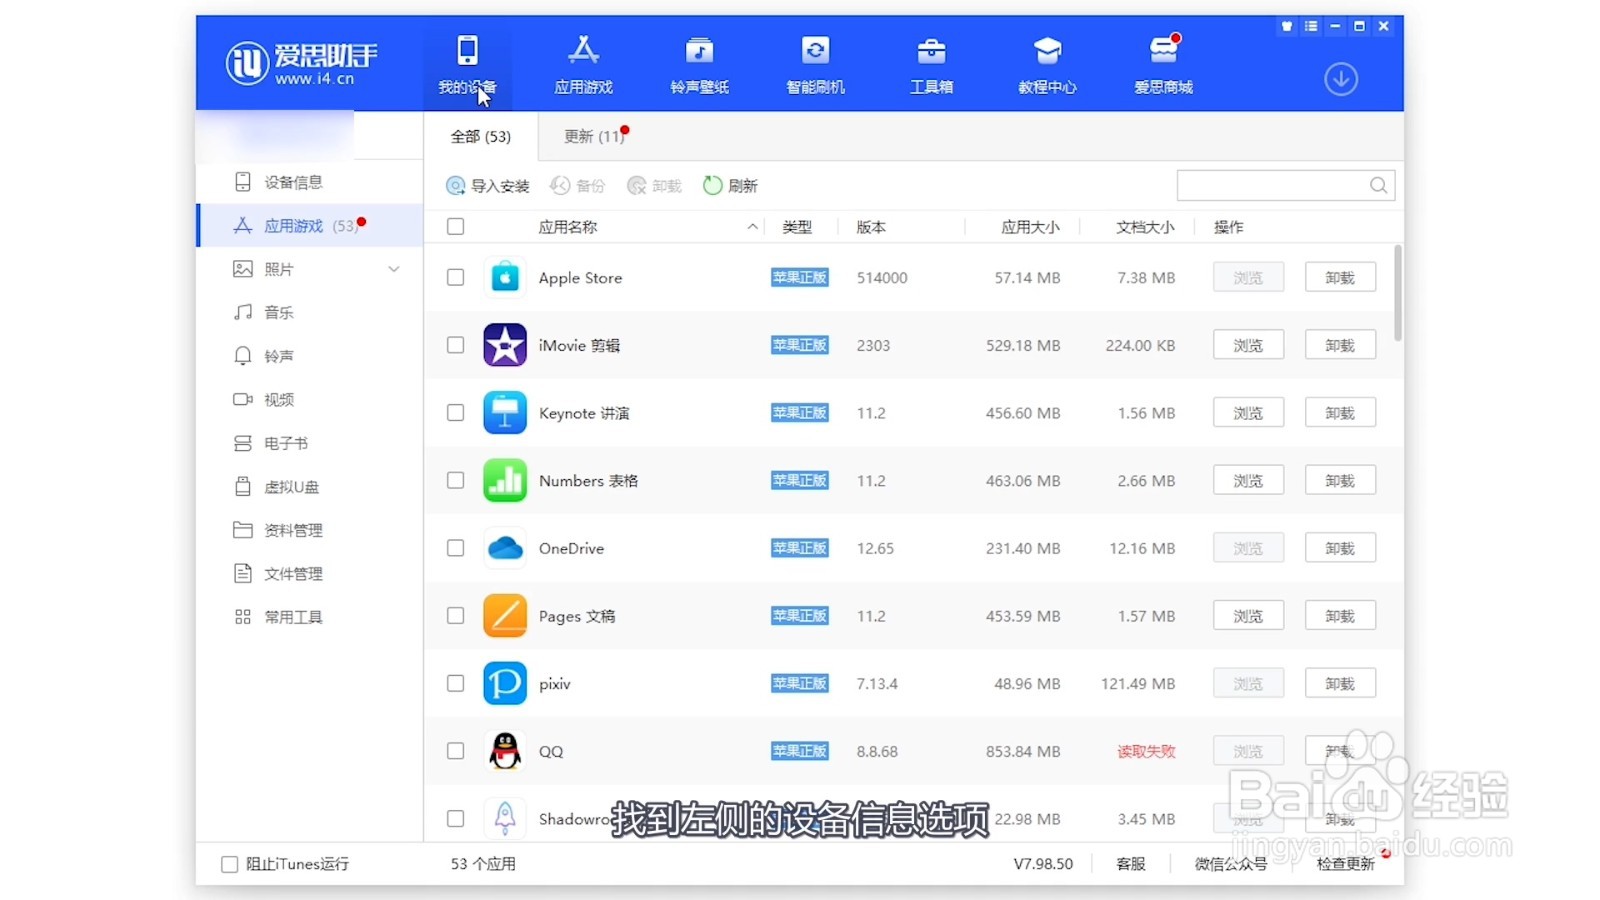Open 音乐 in the sidebar
The image size is (1600, 900).
pyautogui.click(x=310, y=312)
